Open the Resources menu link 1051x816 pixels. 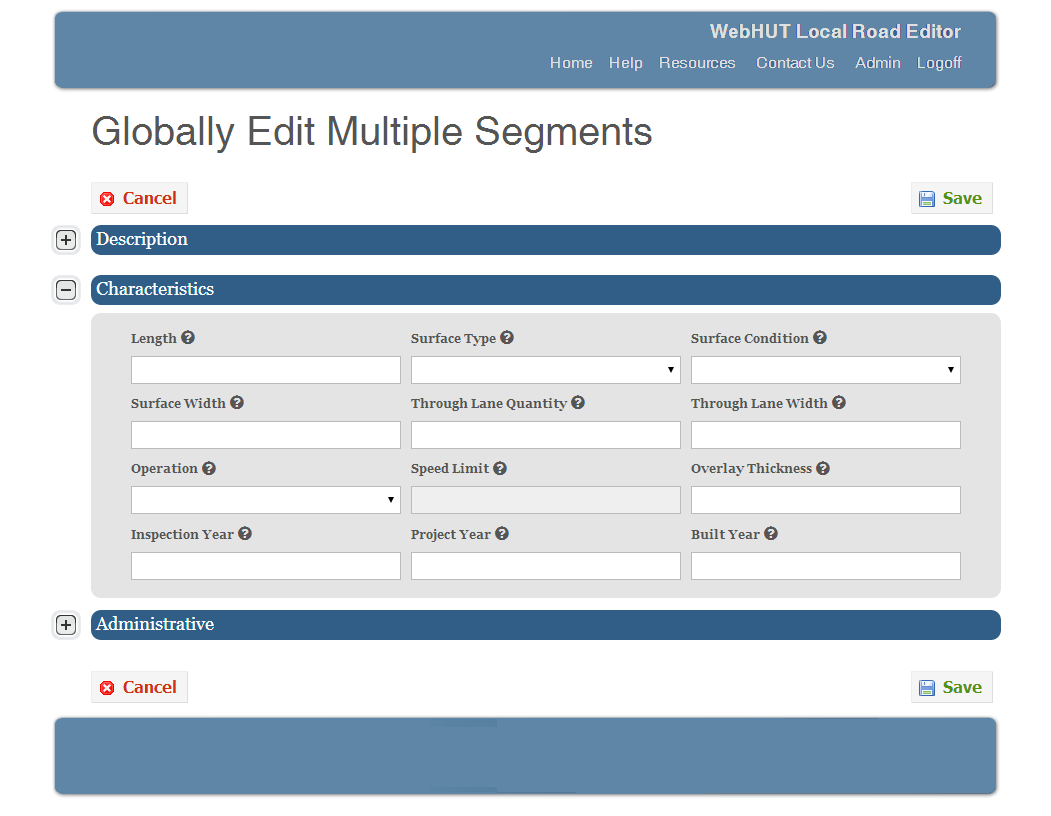coord(697,63)
